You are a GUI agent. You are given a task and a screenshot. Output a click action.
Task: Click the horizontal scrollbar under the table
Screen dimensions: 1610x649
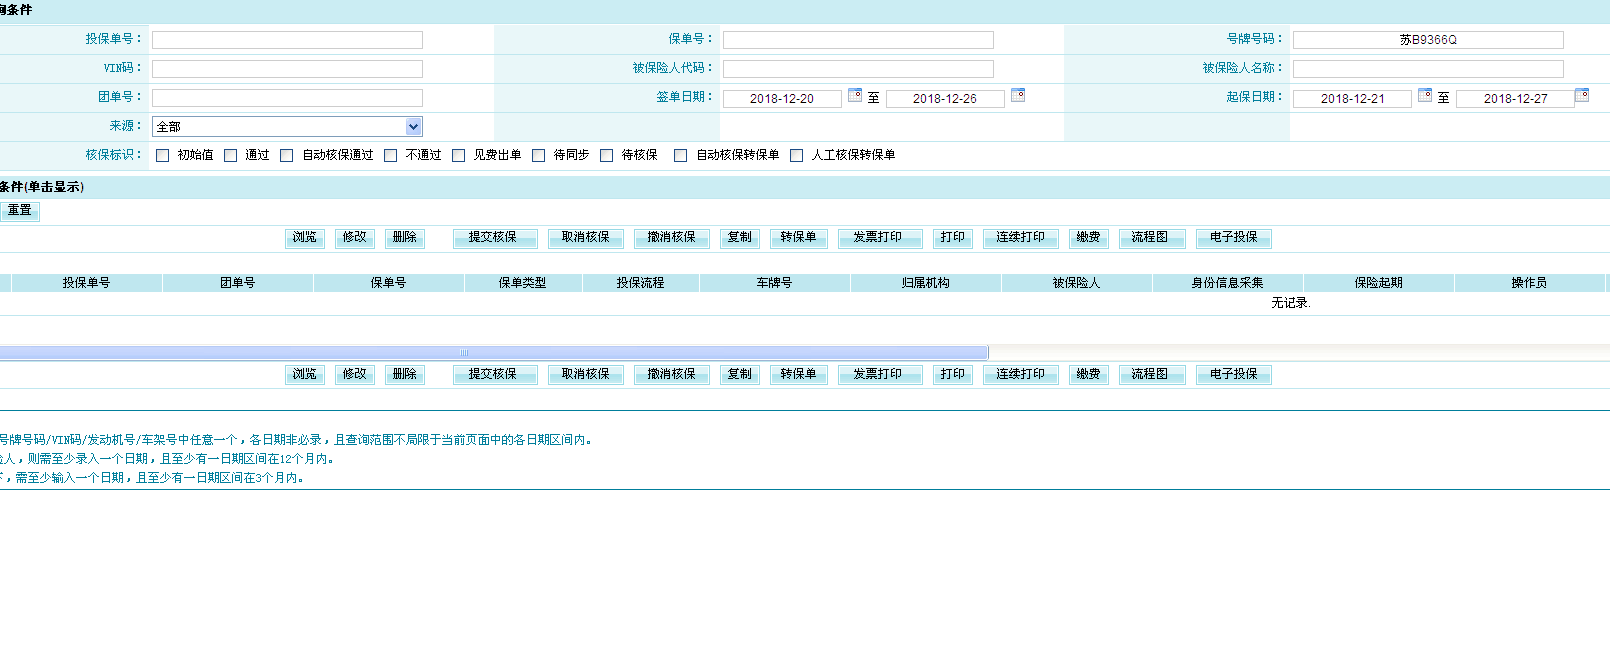point(494,352)
